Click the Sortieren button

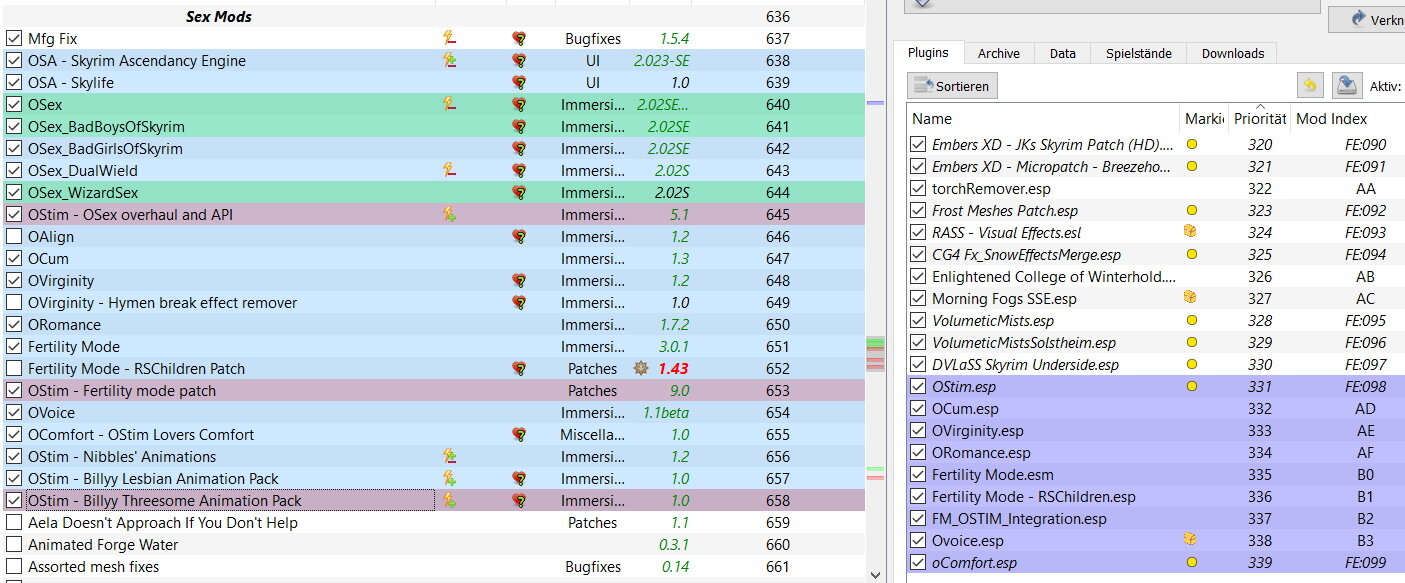[952, 86]
